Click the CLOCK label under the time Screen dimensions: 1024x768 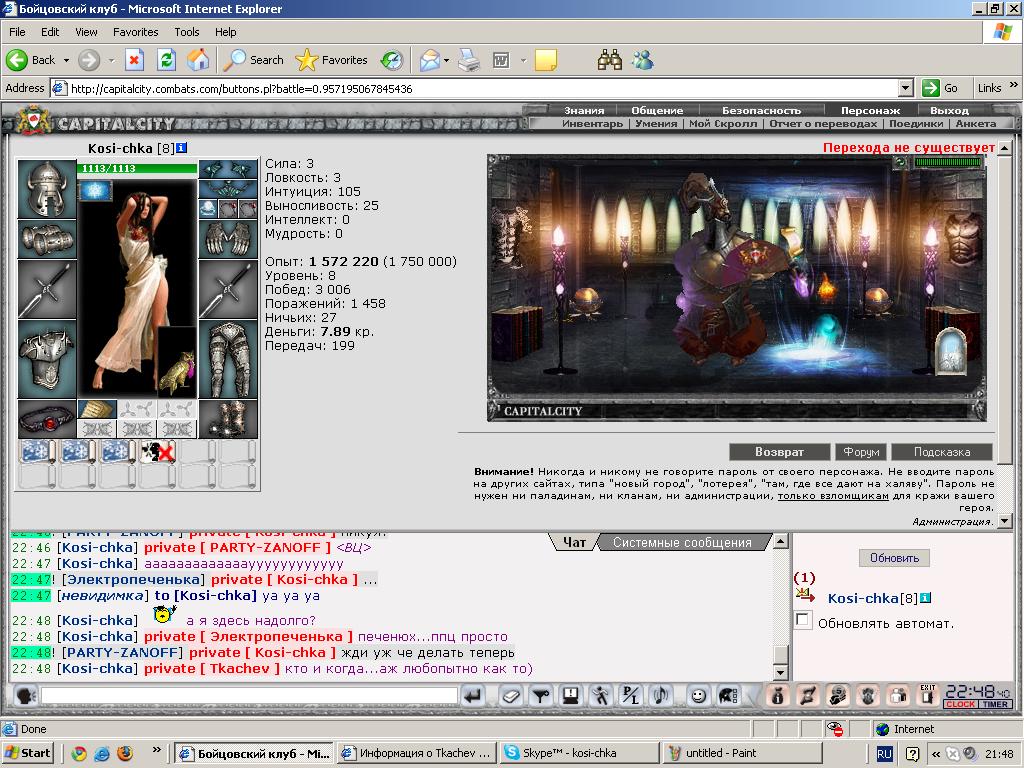960,704
